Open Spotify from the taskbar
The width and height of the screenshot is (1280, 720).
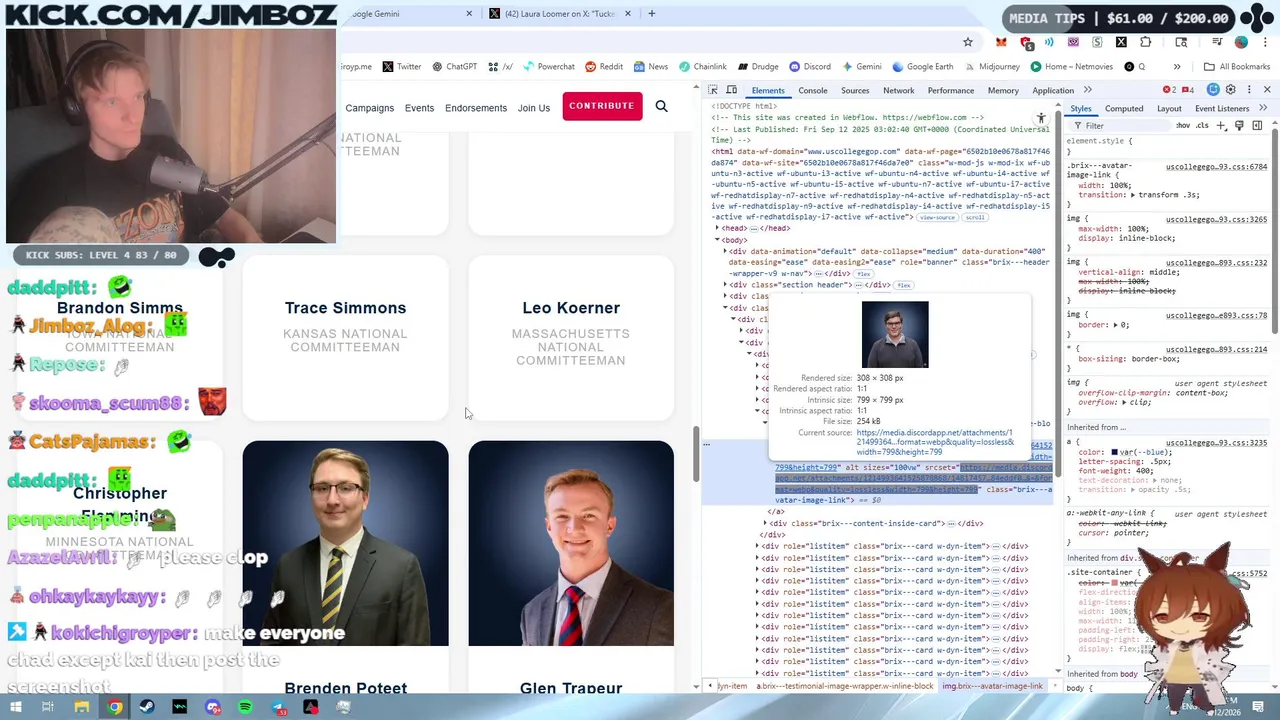tap(245, 707)
